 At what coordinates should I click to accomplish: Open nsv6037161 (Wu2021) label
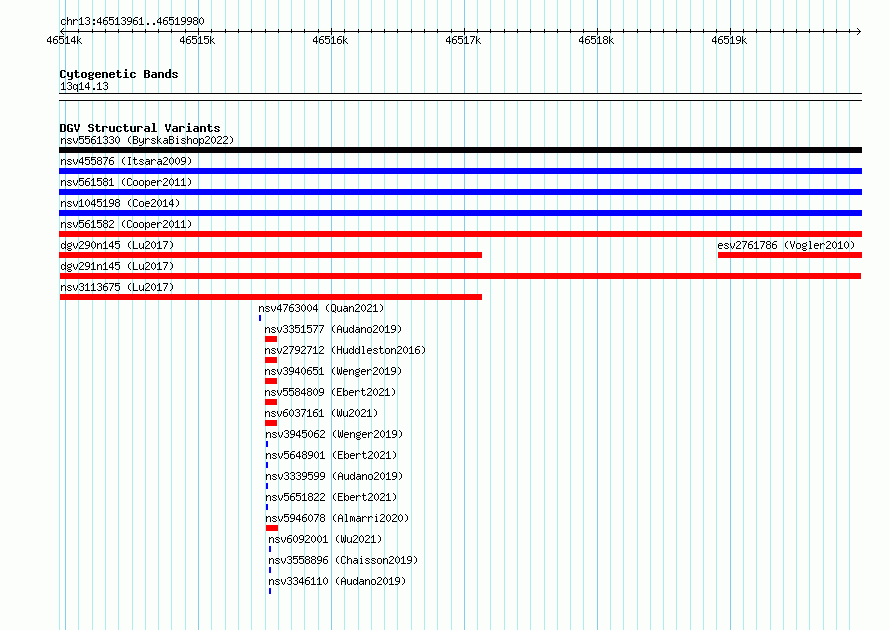321,413
